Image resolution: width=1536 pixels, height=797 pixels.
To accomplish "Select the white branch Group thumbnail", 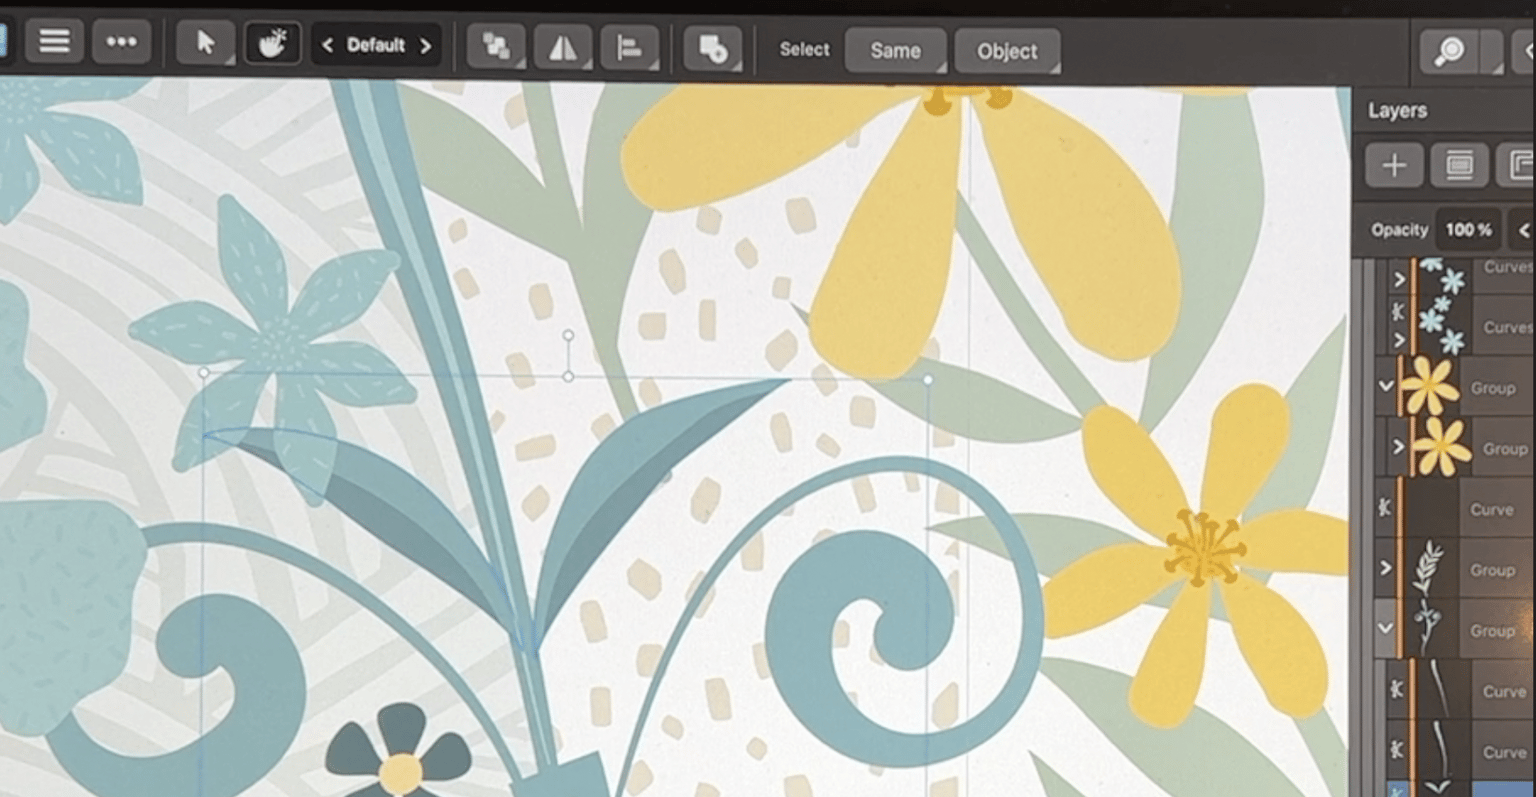I will tap(1429, 568).
